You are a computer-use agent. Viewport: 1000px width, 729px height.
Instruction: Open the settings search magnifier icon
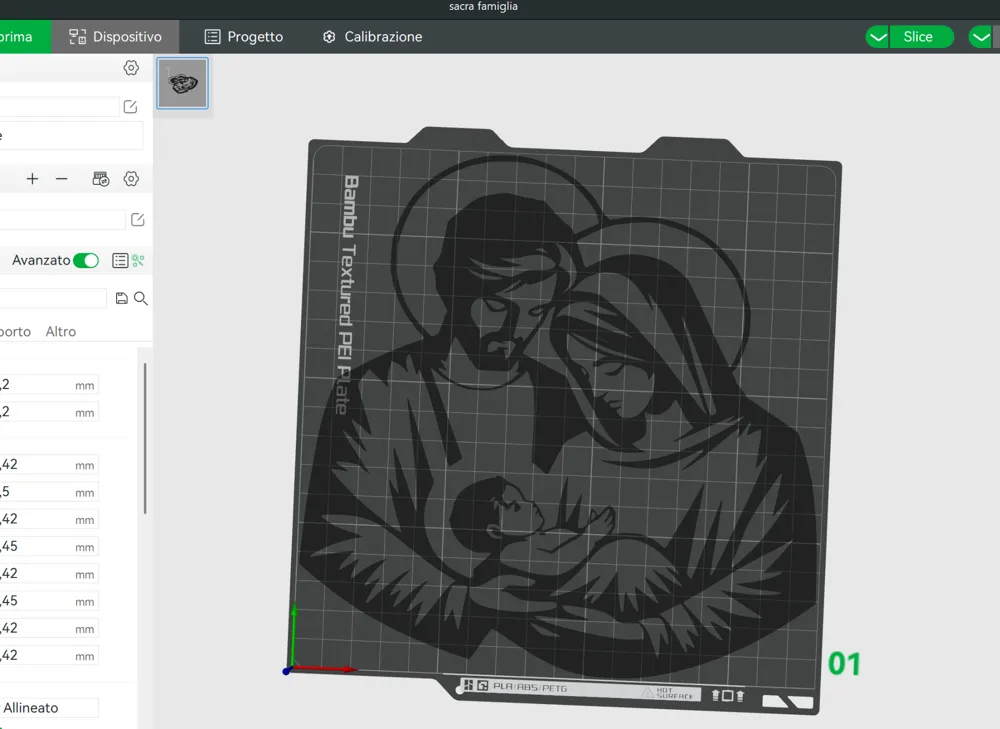pyautogui.click(x=141, y=298)
